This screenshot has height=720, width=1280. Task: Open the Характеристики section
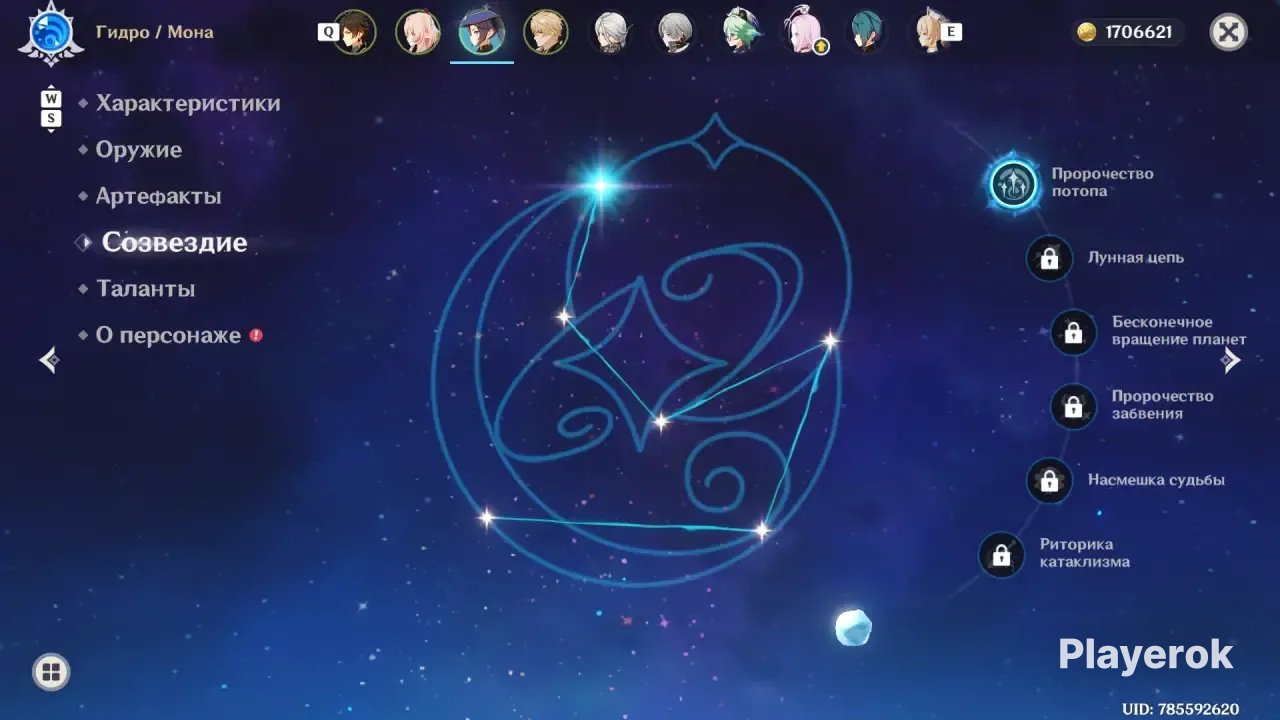pos(188,103)
